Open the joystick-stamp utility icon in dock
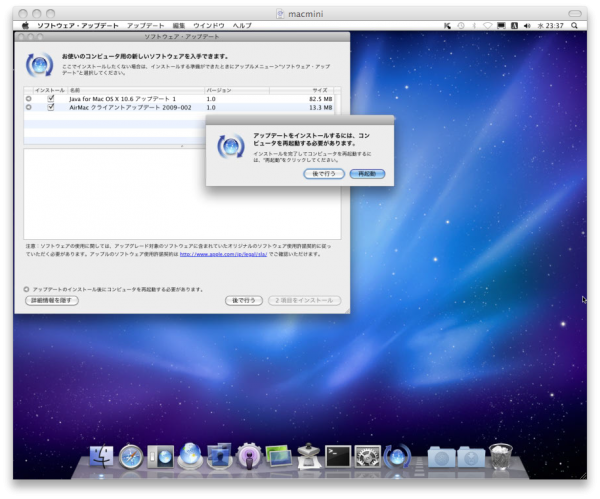The image size is (600, 499). [x=308, y=456]
